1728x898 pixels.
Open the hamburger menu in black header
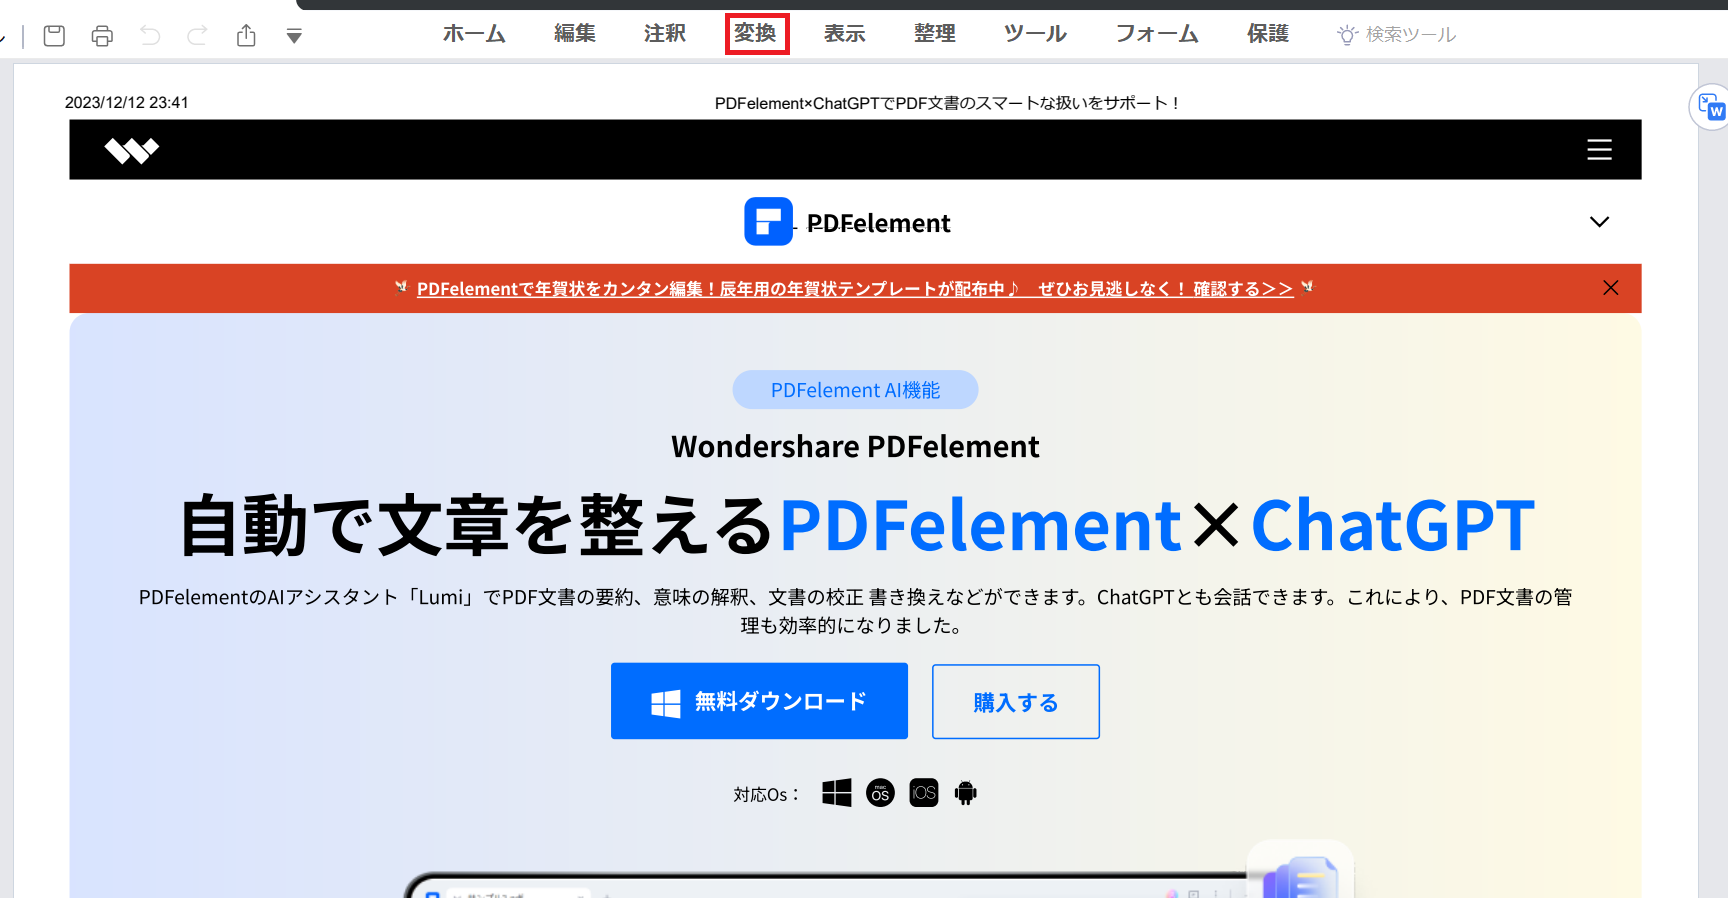(x=1599, y=150)
